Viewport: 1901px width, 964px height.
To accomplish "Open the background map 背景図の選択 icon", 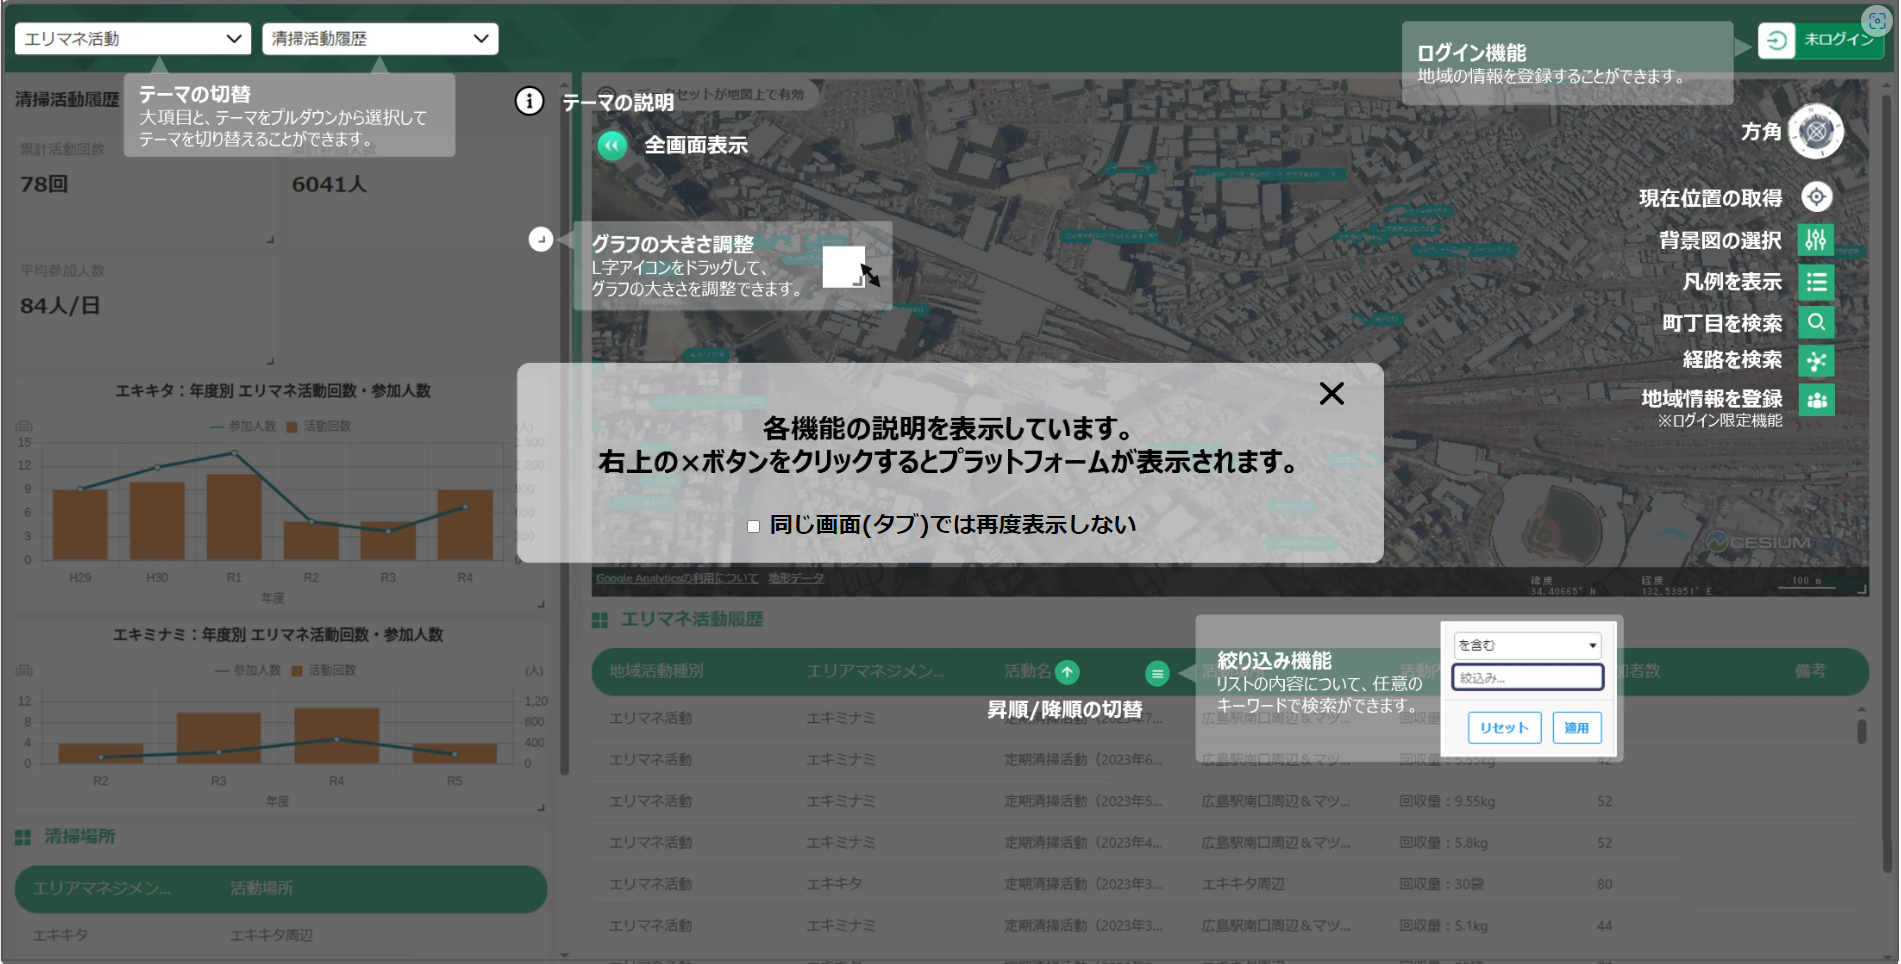I will coord(1816,240).
